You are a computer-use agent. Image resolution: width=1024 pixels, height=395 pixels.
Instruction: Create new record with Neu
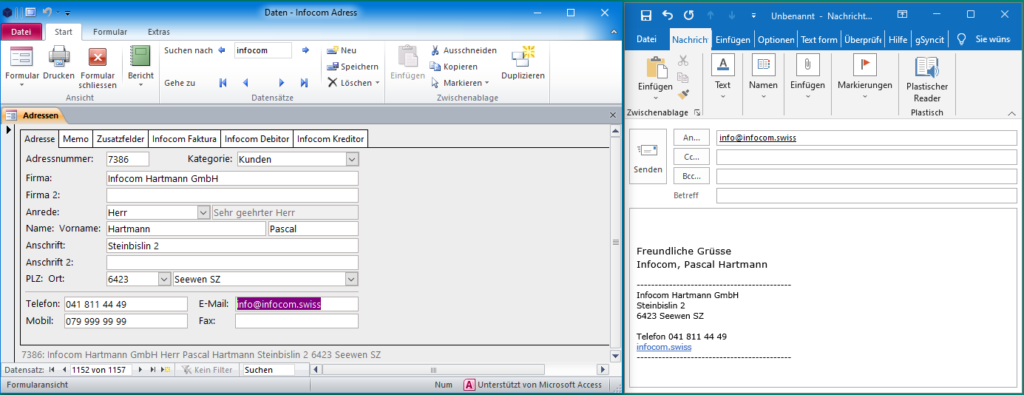342,50
